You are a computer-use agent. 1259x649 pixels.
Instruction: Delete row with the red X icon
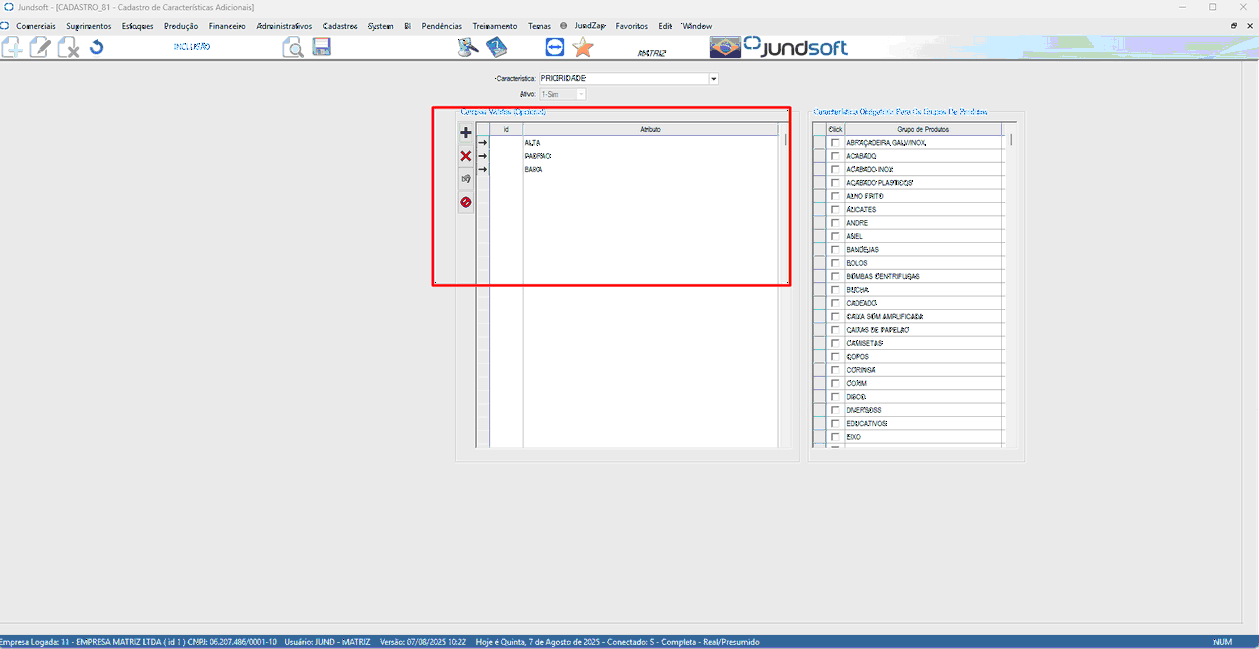coord(465,156)
